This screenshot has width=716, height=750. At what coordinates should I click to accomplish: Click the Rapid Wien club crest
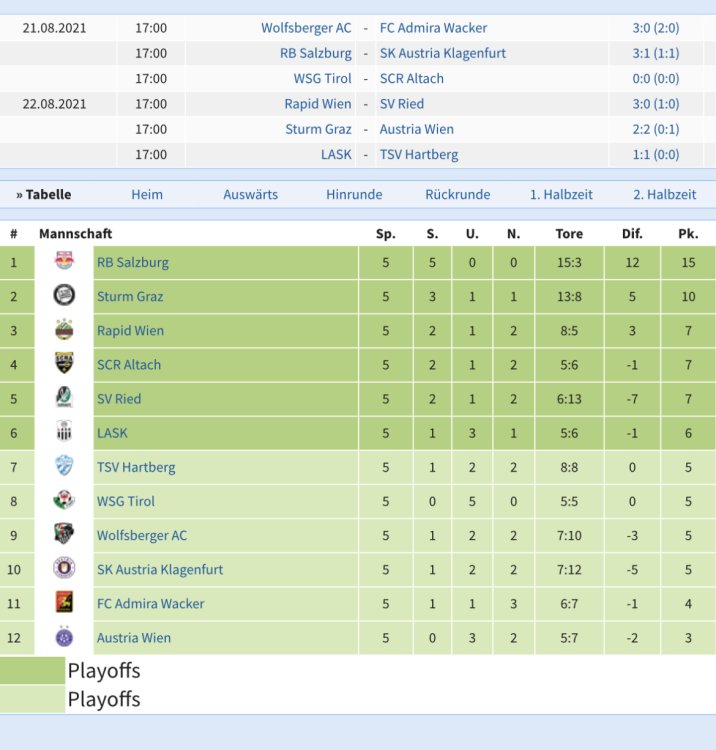[64, 330]
